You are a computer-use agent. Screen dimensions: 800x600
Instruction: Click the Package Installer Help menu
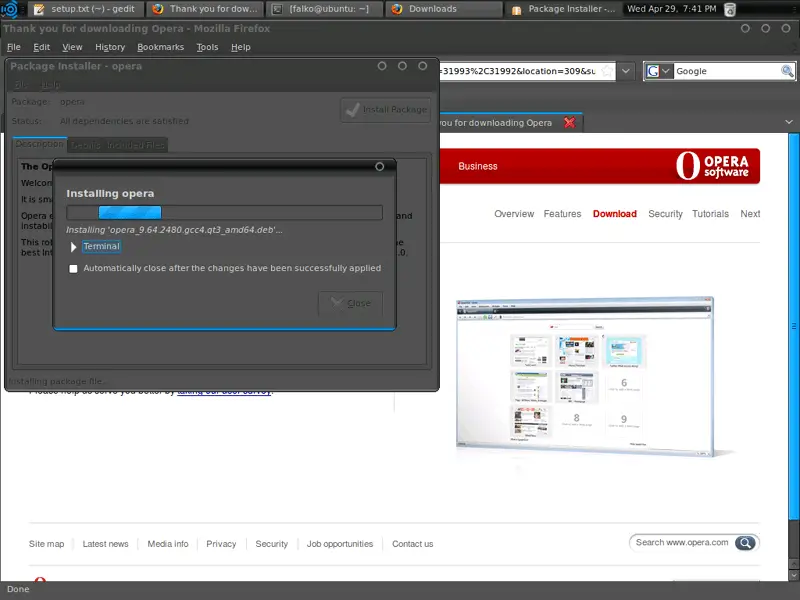(x=50, y=85)
